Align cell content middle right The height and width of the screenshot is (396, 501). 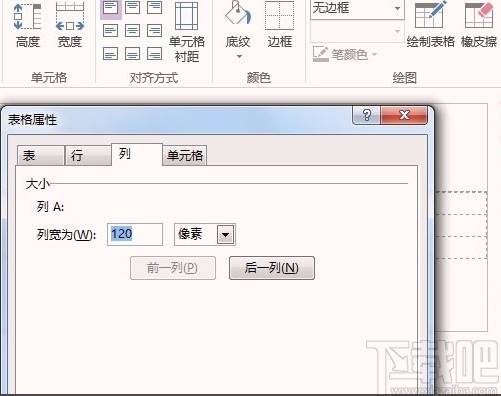[154, 31]
